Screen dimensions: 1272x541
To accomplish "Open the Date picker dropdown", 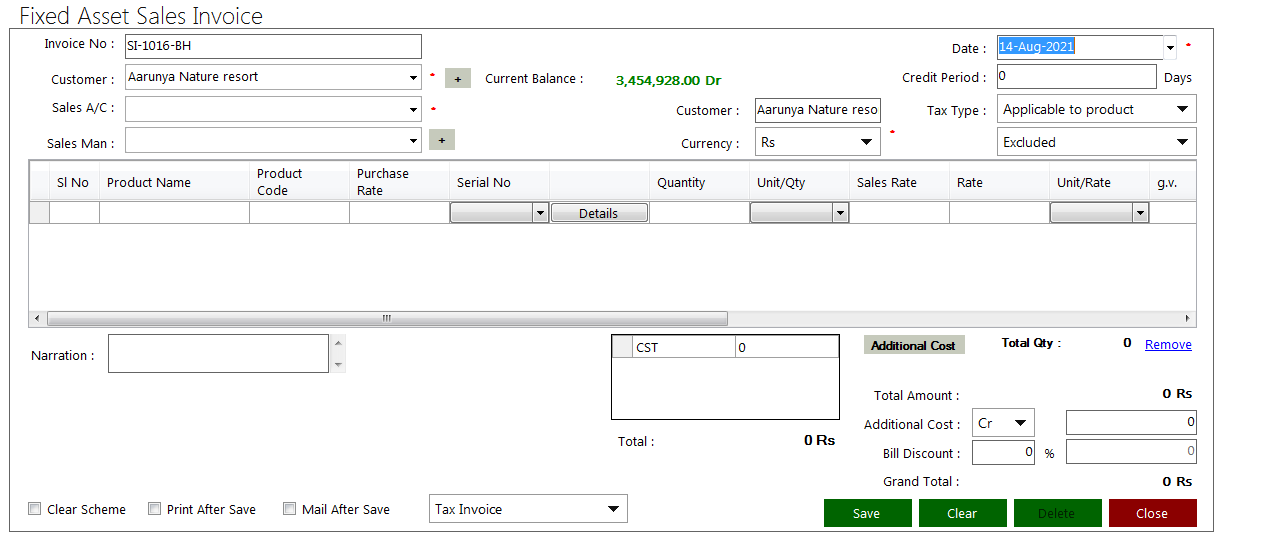I will [x=1170, y=47].
